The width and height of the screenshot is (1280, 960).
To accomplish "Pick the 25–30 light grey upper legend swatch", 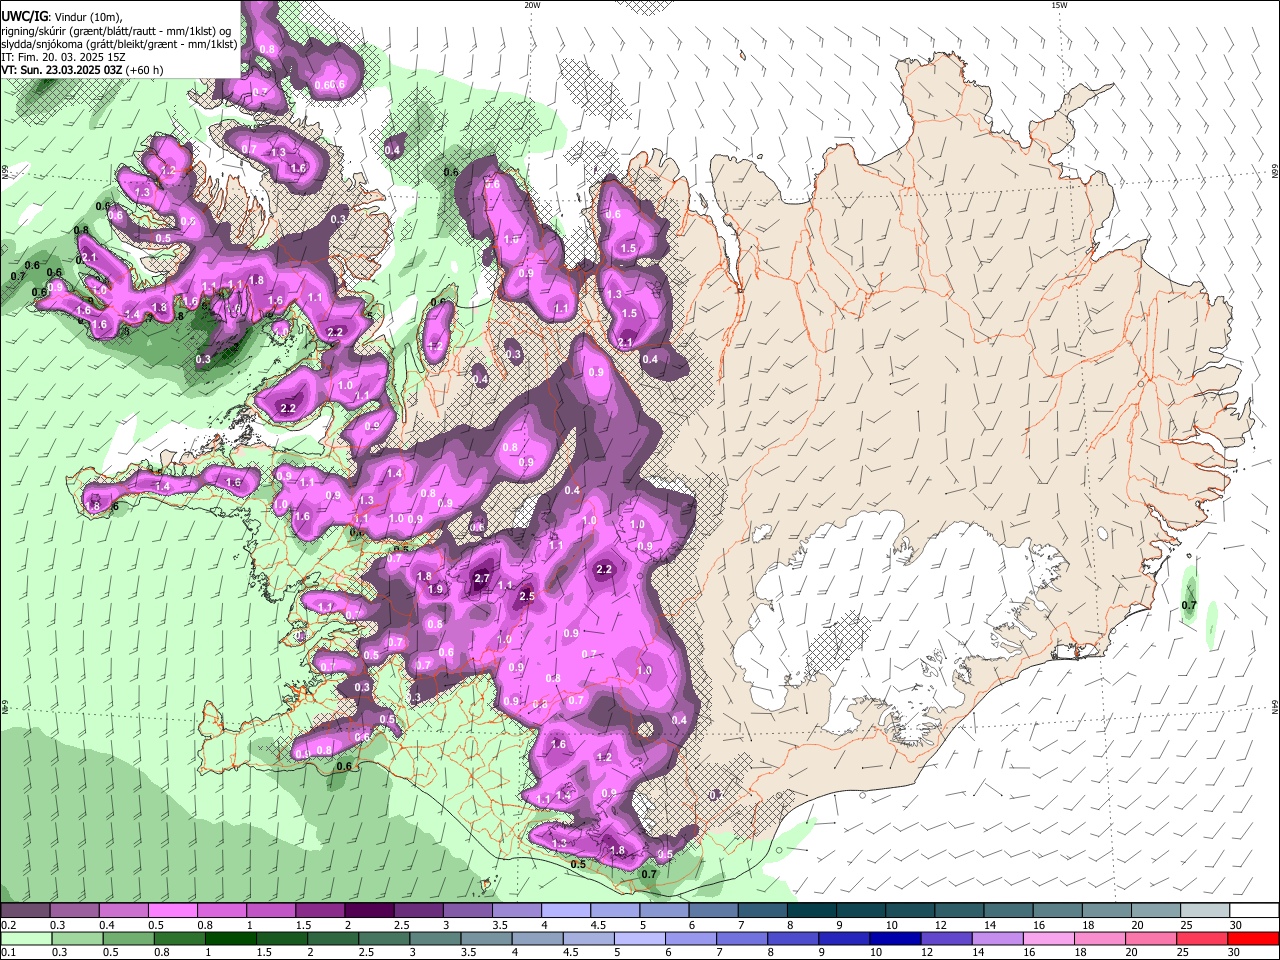I will pos(1205,911).
